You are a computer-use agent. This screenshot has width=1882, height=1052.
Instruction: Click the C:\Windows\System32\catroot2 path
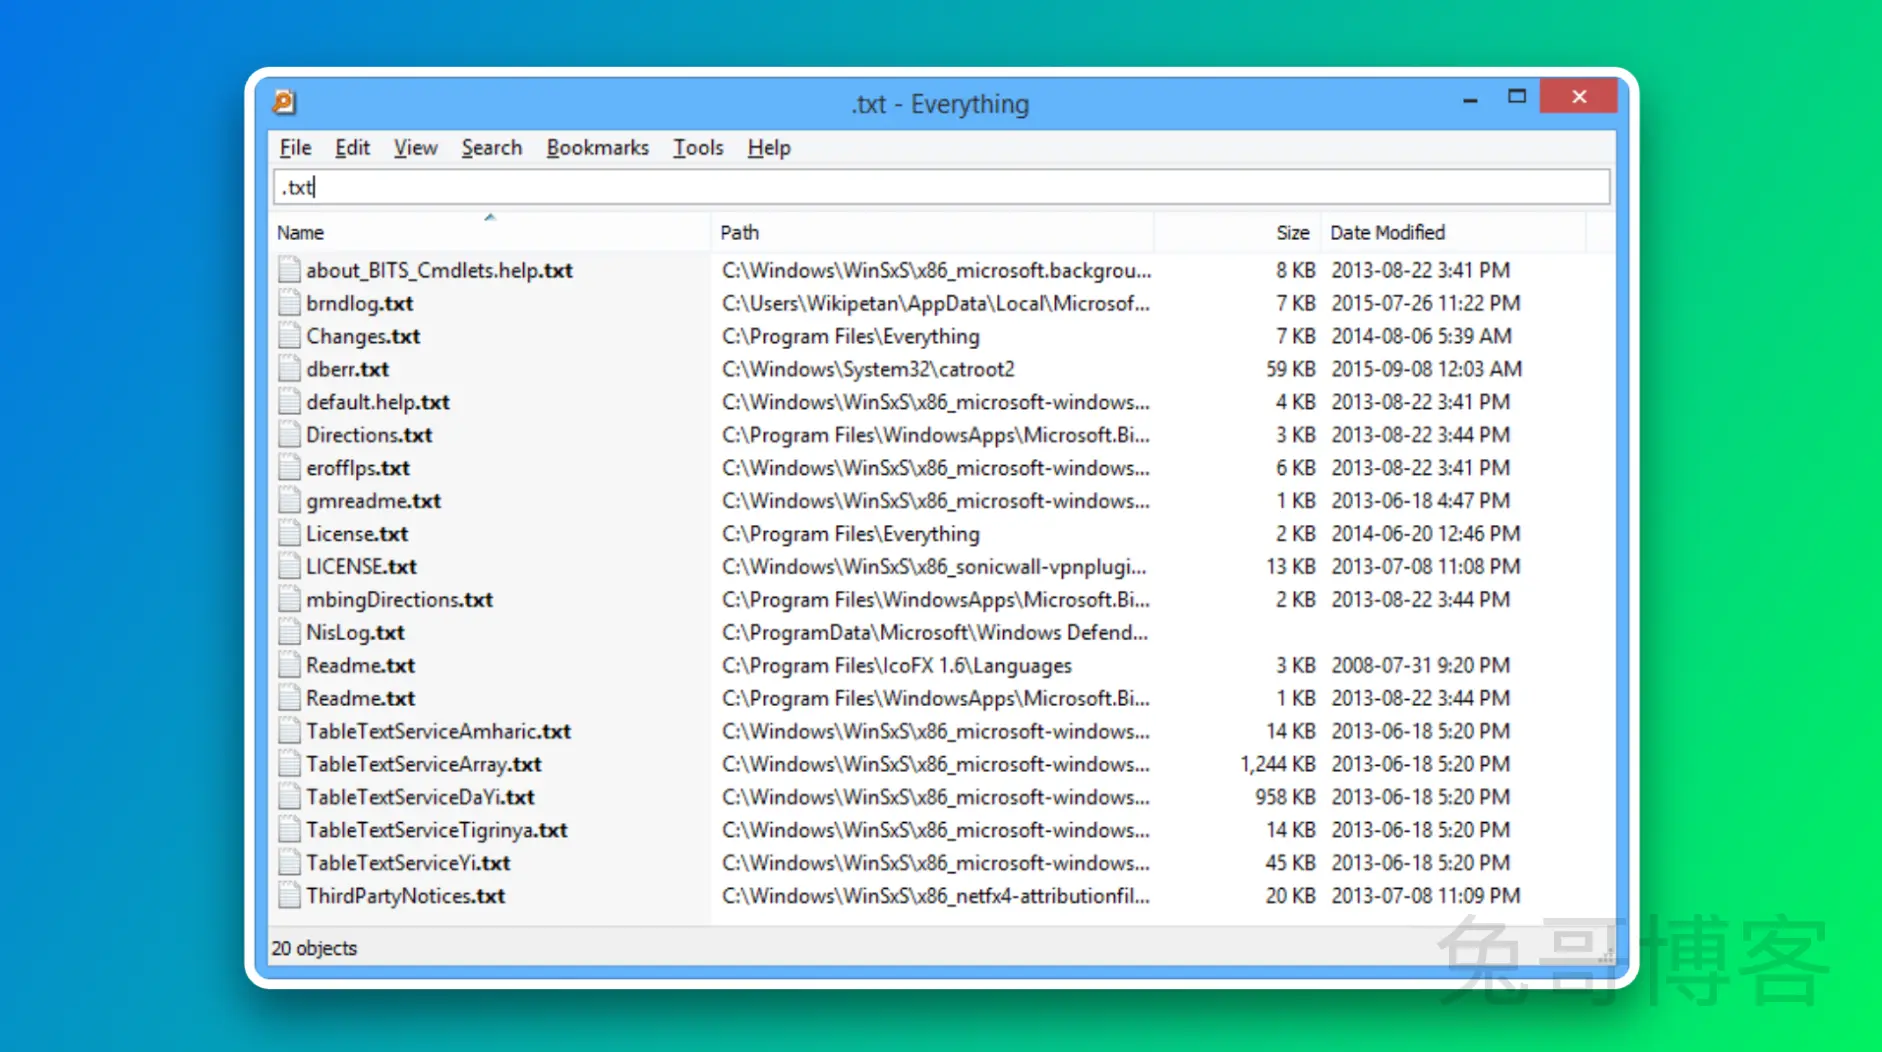(x=868, y=369)
